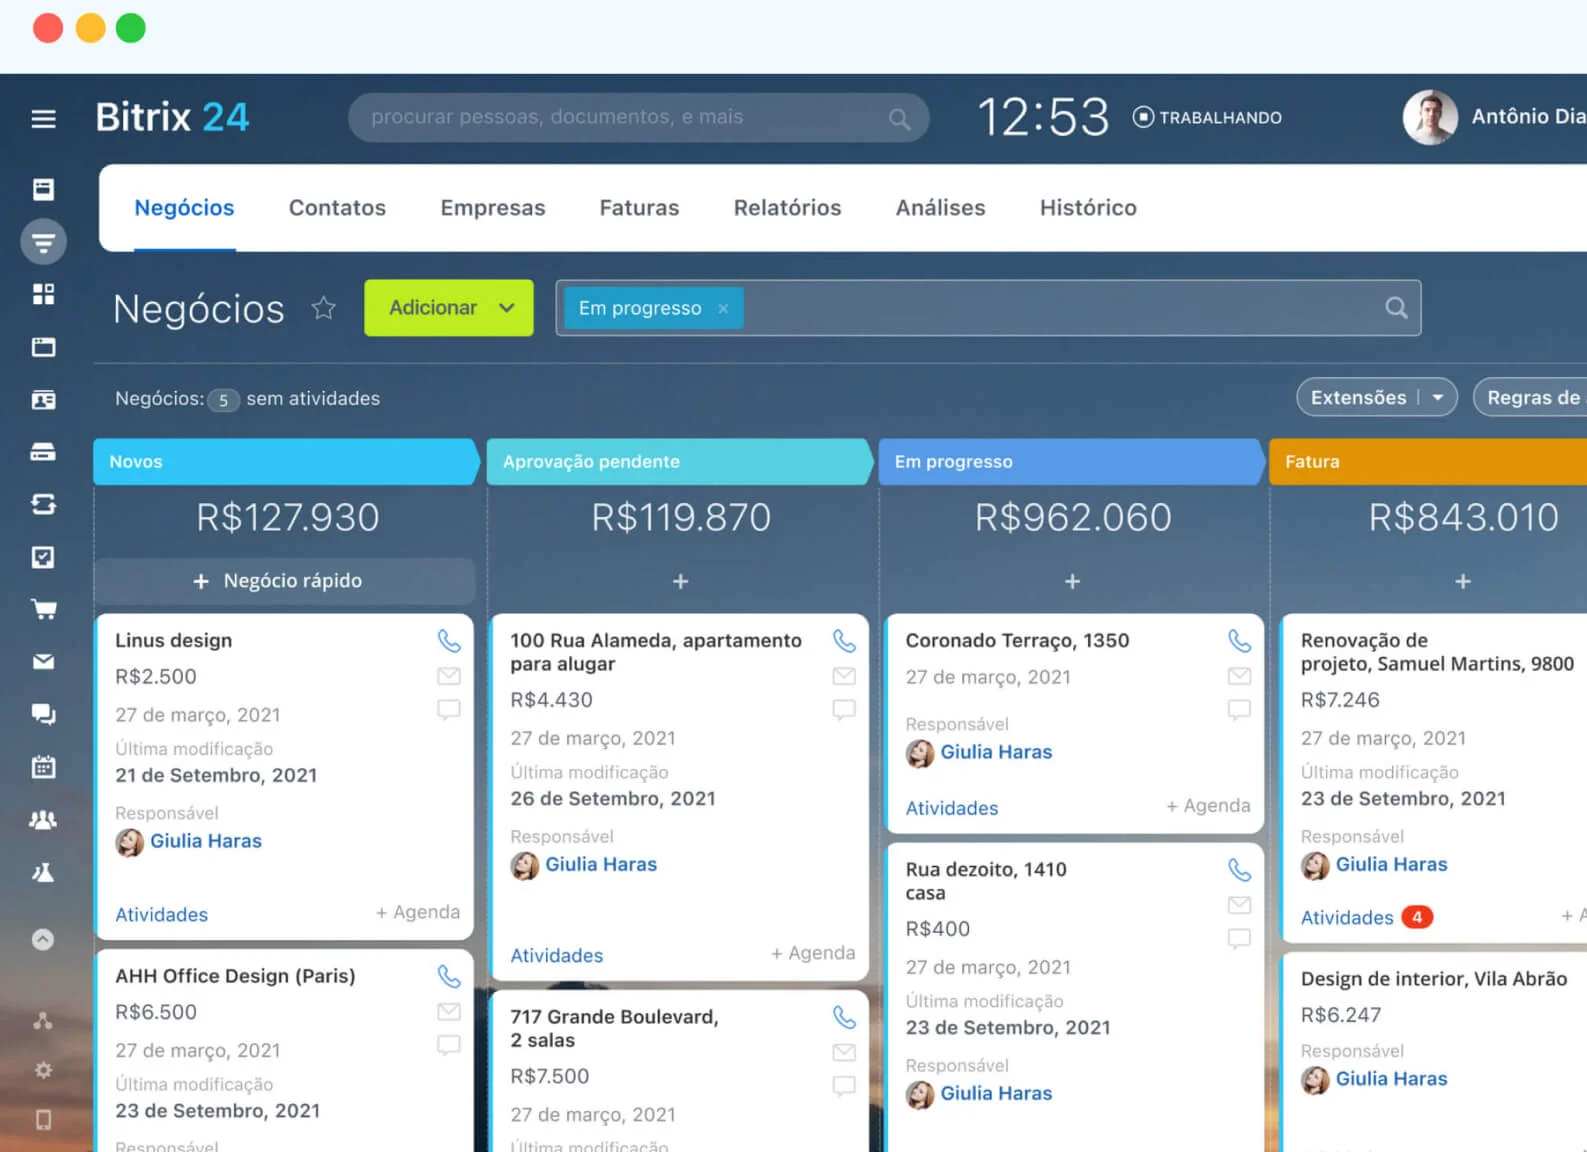
Task: Open the lab flask sidebar icon
Action: tap(43, 872)
